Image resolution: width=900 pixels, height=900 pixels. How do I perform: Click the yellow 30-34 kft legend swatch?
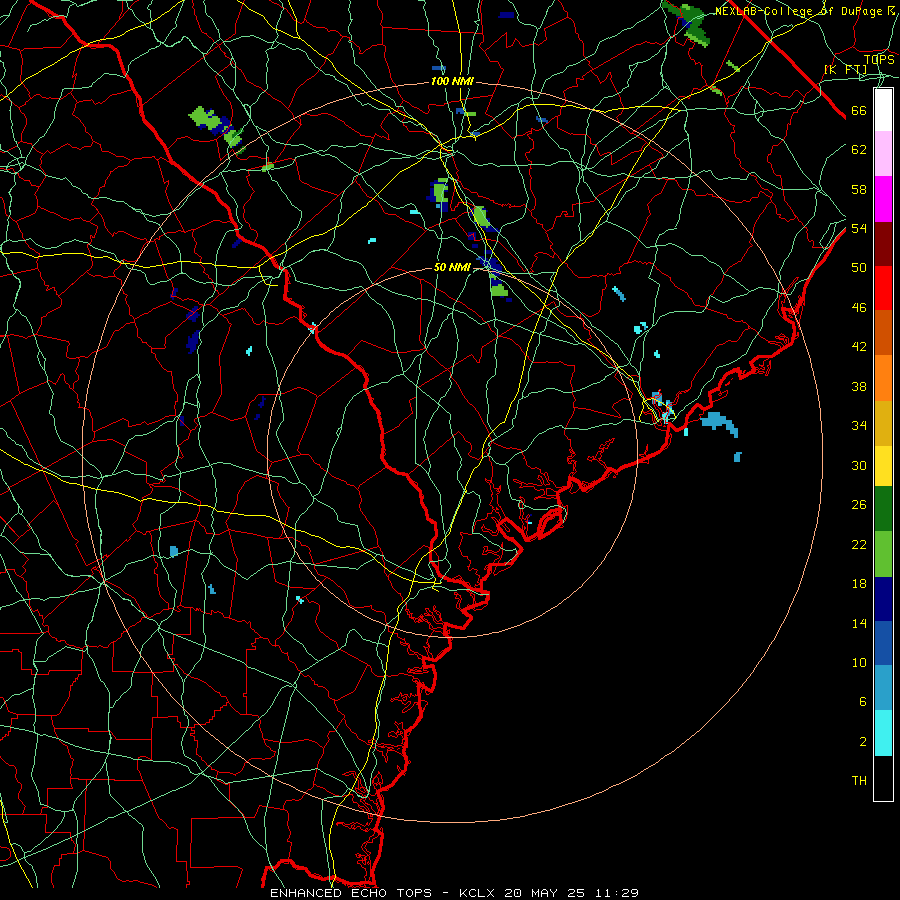[883, 466]
